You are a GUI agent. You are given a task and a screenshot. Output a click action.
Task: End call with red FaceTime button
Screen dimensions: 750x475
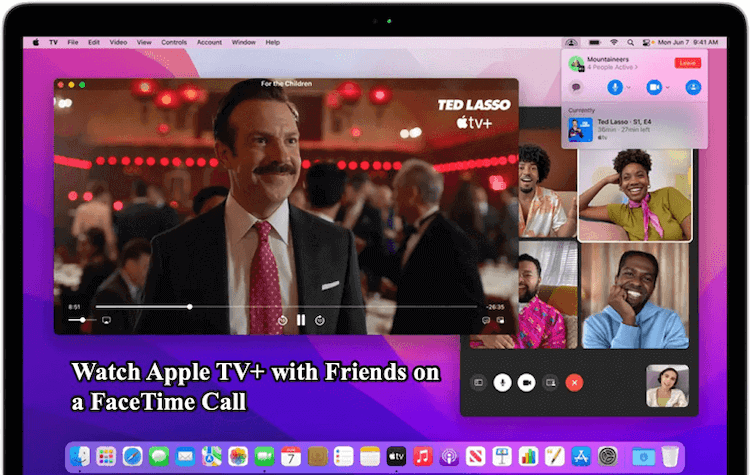click(x=574, y=382)
